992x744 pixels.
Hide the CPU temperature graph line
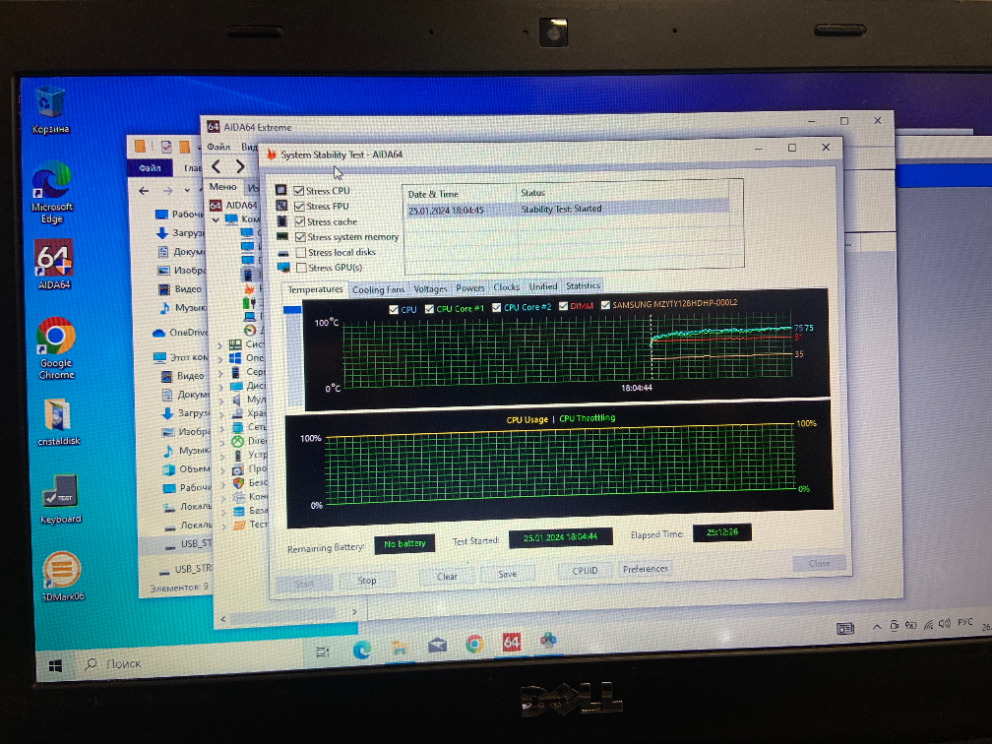[x=394, y=309]
